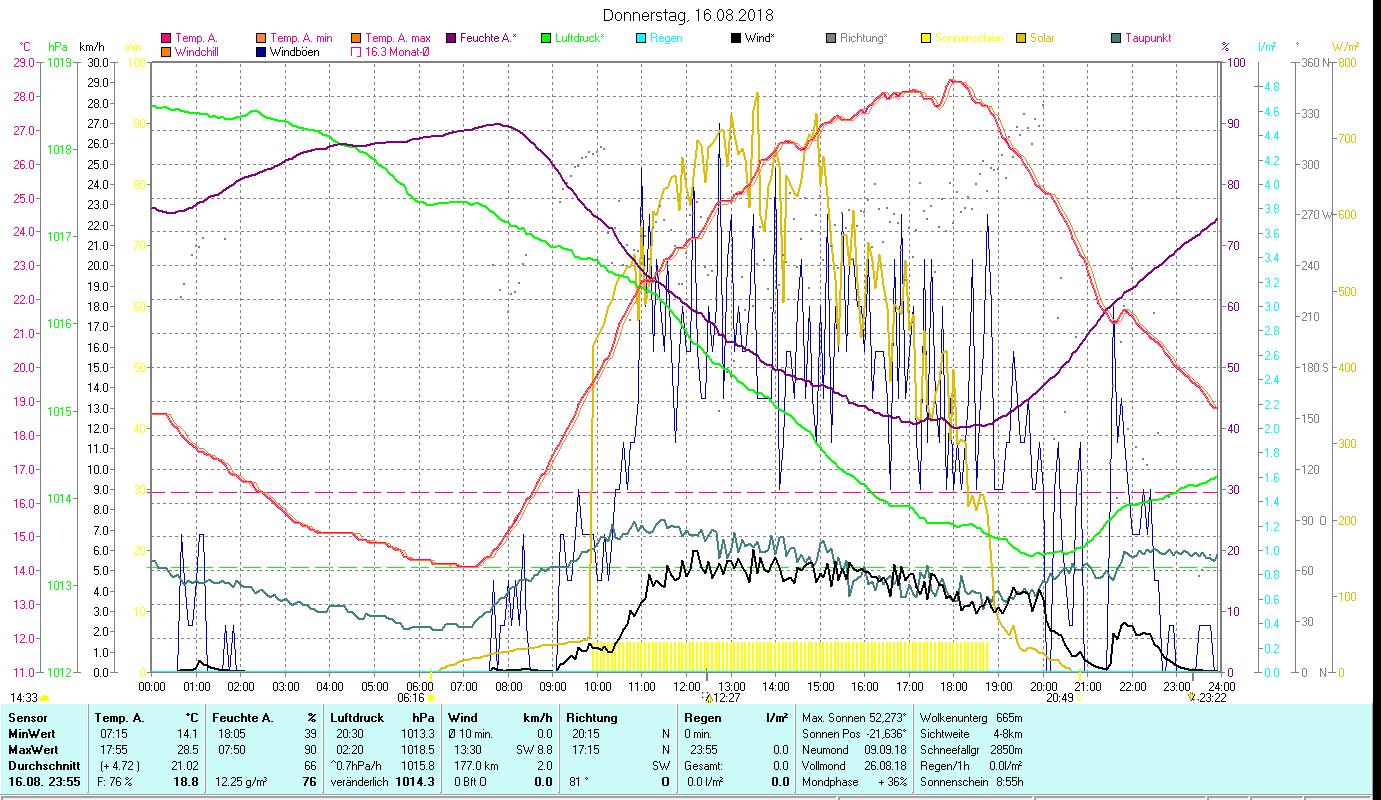Viewport: 1381px width, 800px height.
Task: Click the sunrise icon at 06:16
Action: [432, 699]
